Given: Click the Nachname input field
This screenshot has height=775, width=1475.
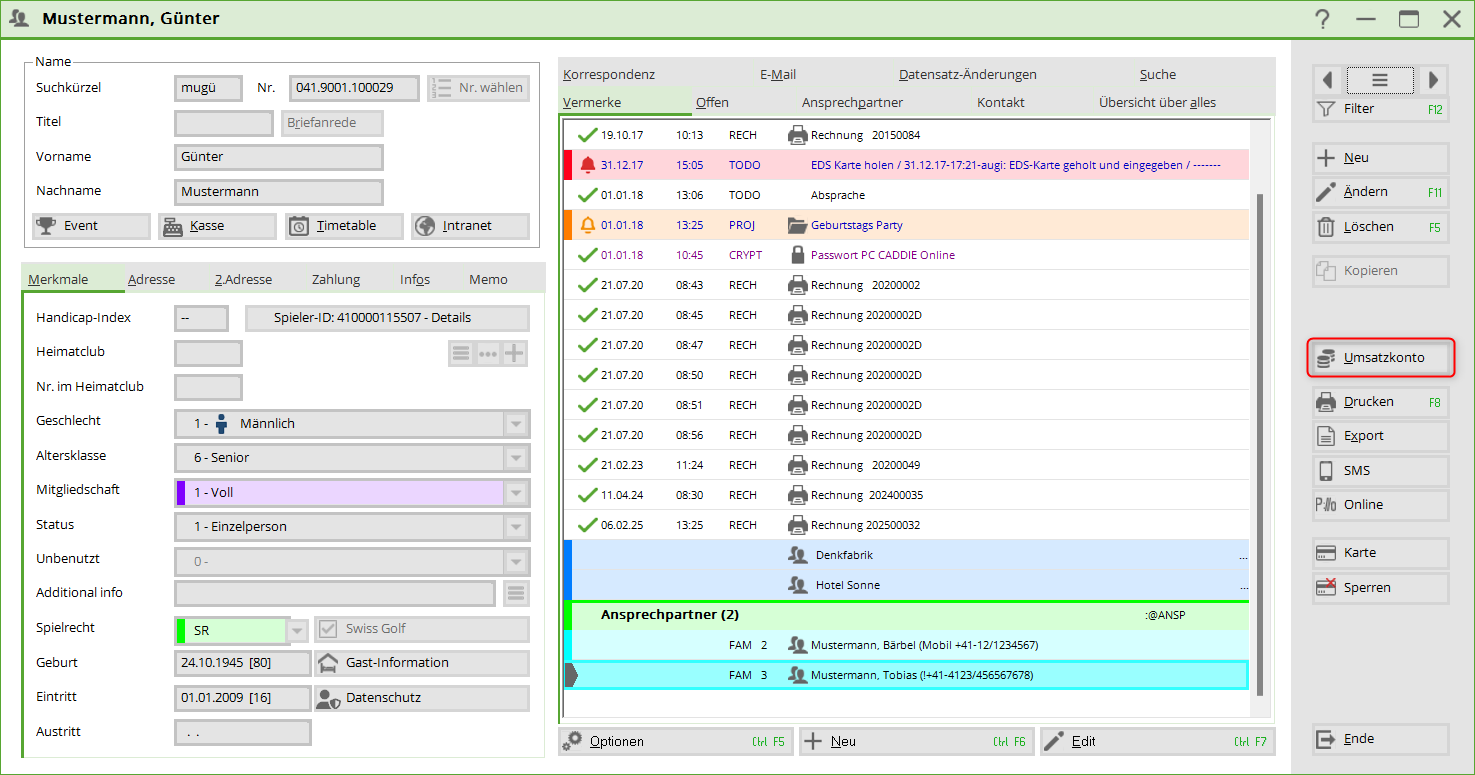Looking at the screenshot, I should point(278,192).
